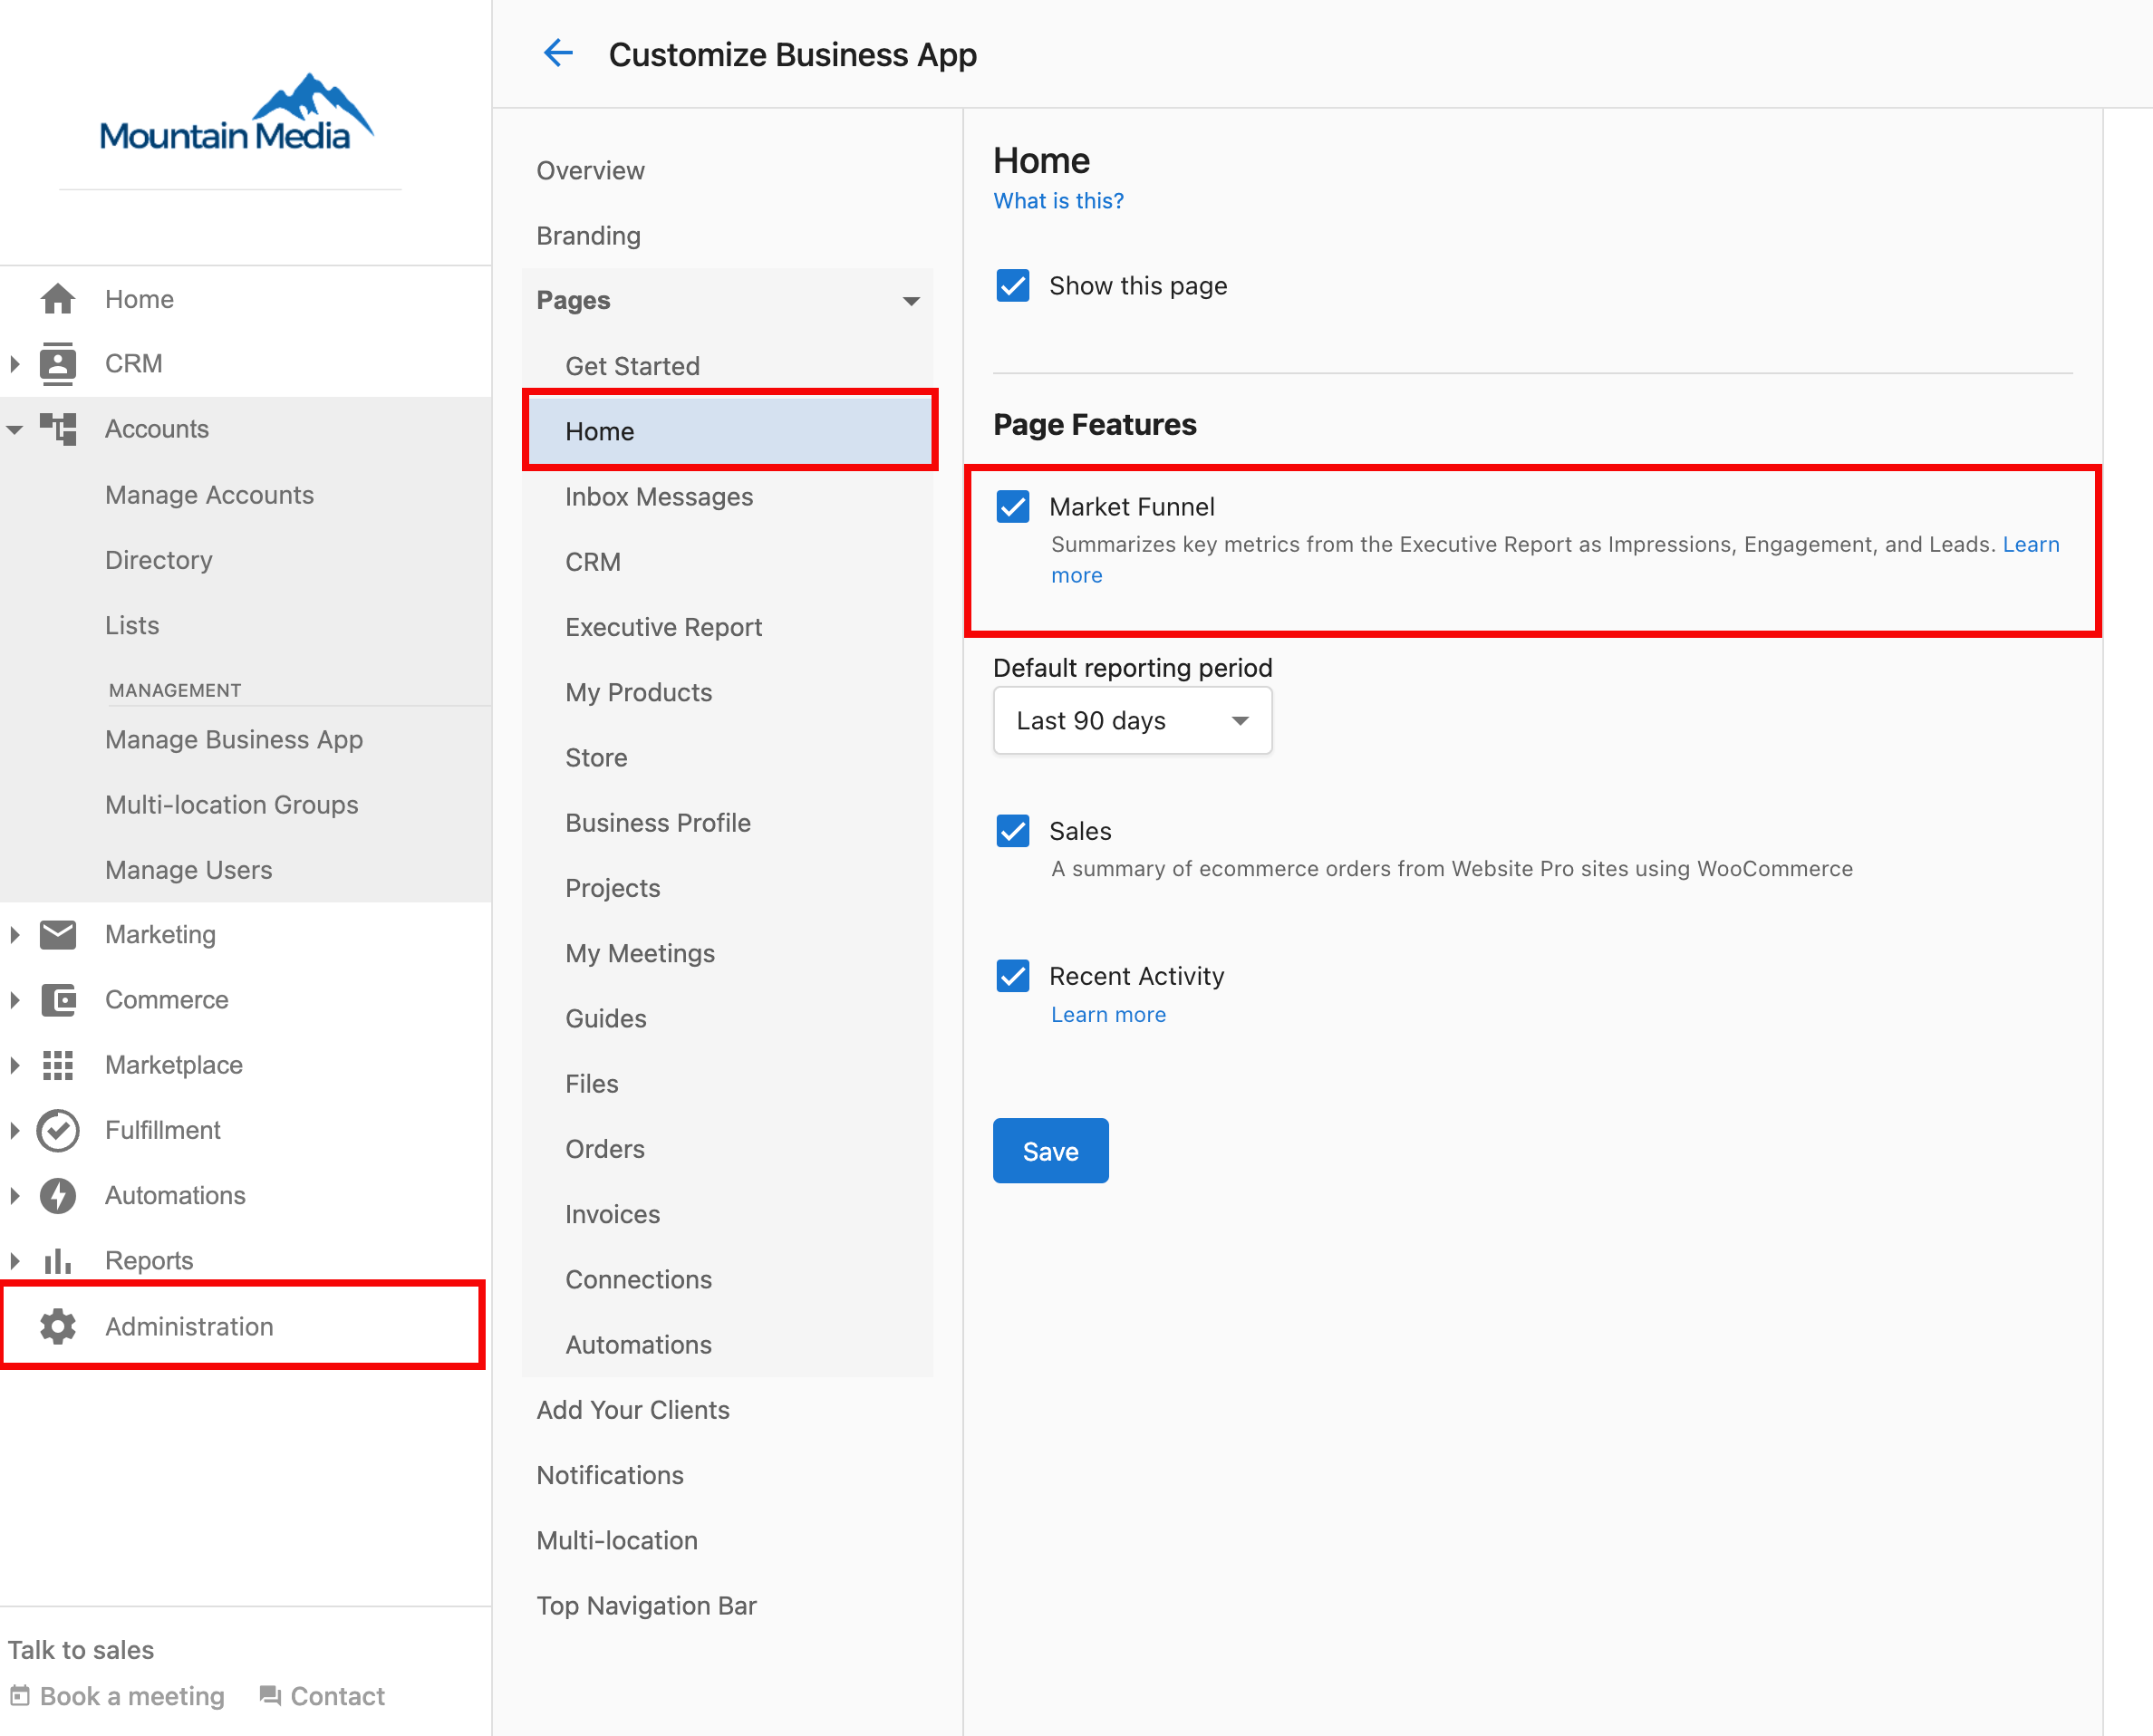Click the Commerce wallet icon
The width and height of the screenshot is (2153, 1736).
tap(58, 1000)
